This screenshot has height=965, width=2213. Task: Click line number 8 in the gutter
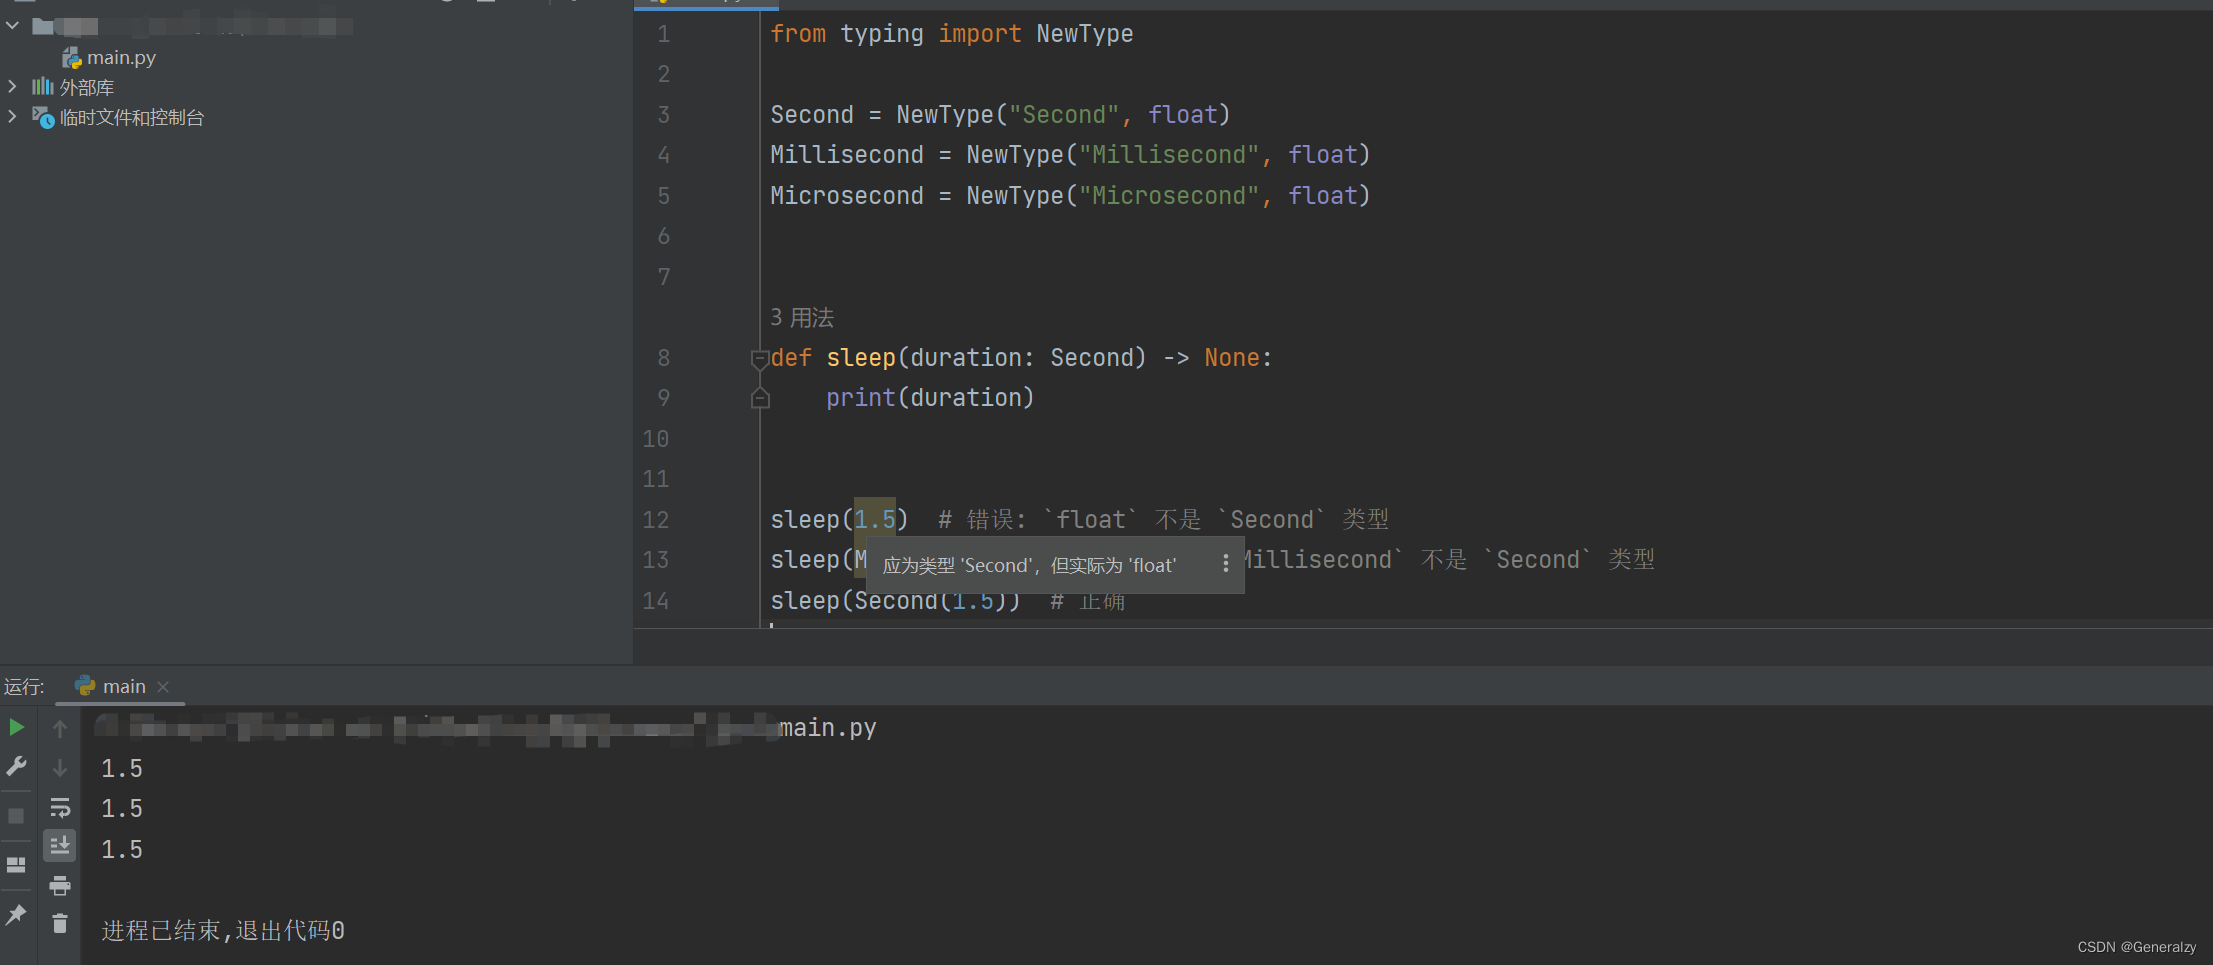[x=664, y=358]
